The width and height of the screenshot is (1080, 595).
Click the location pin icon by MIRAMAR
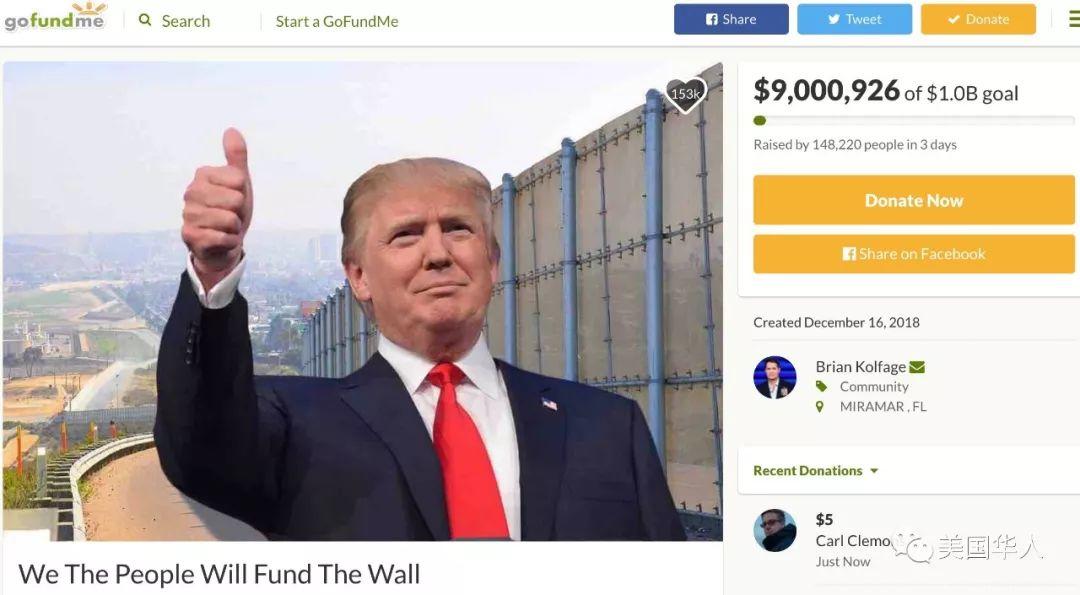820,406
